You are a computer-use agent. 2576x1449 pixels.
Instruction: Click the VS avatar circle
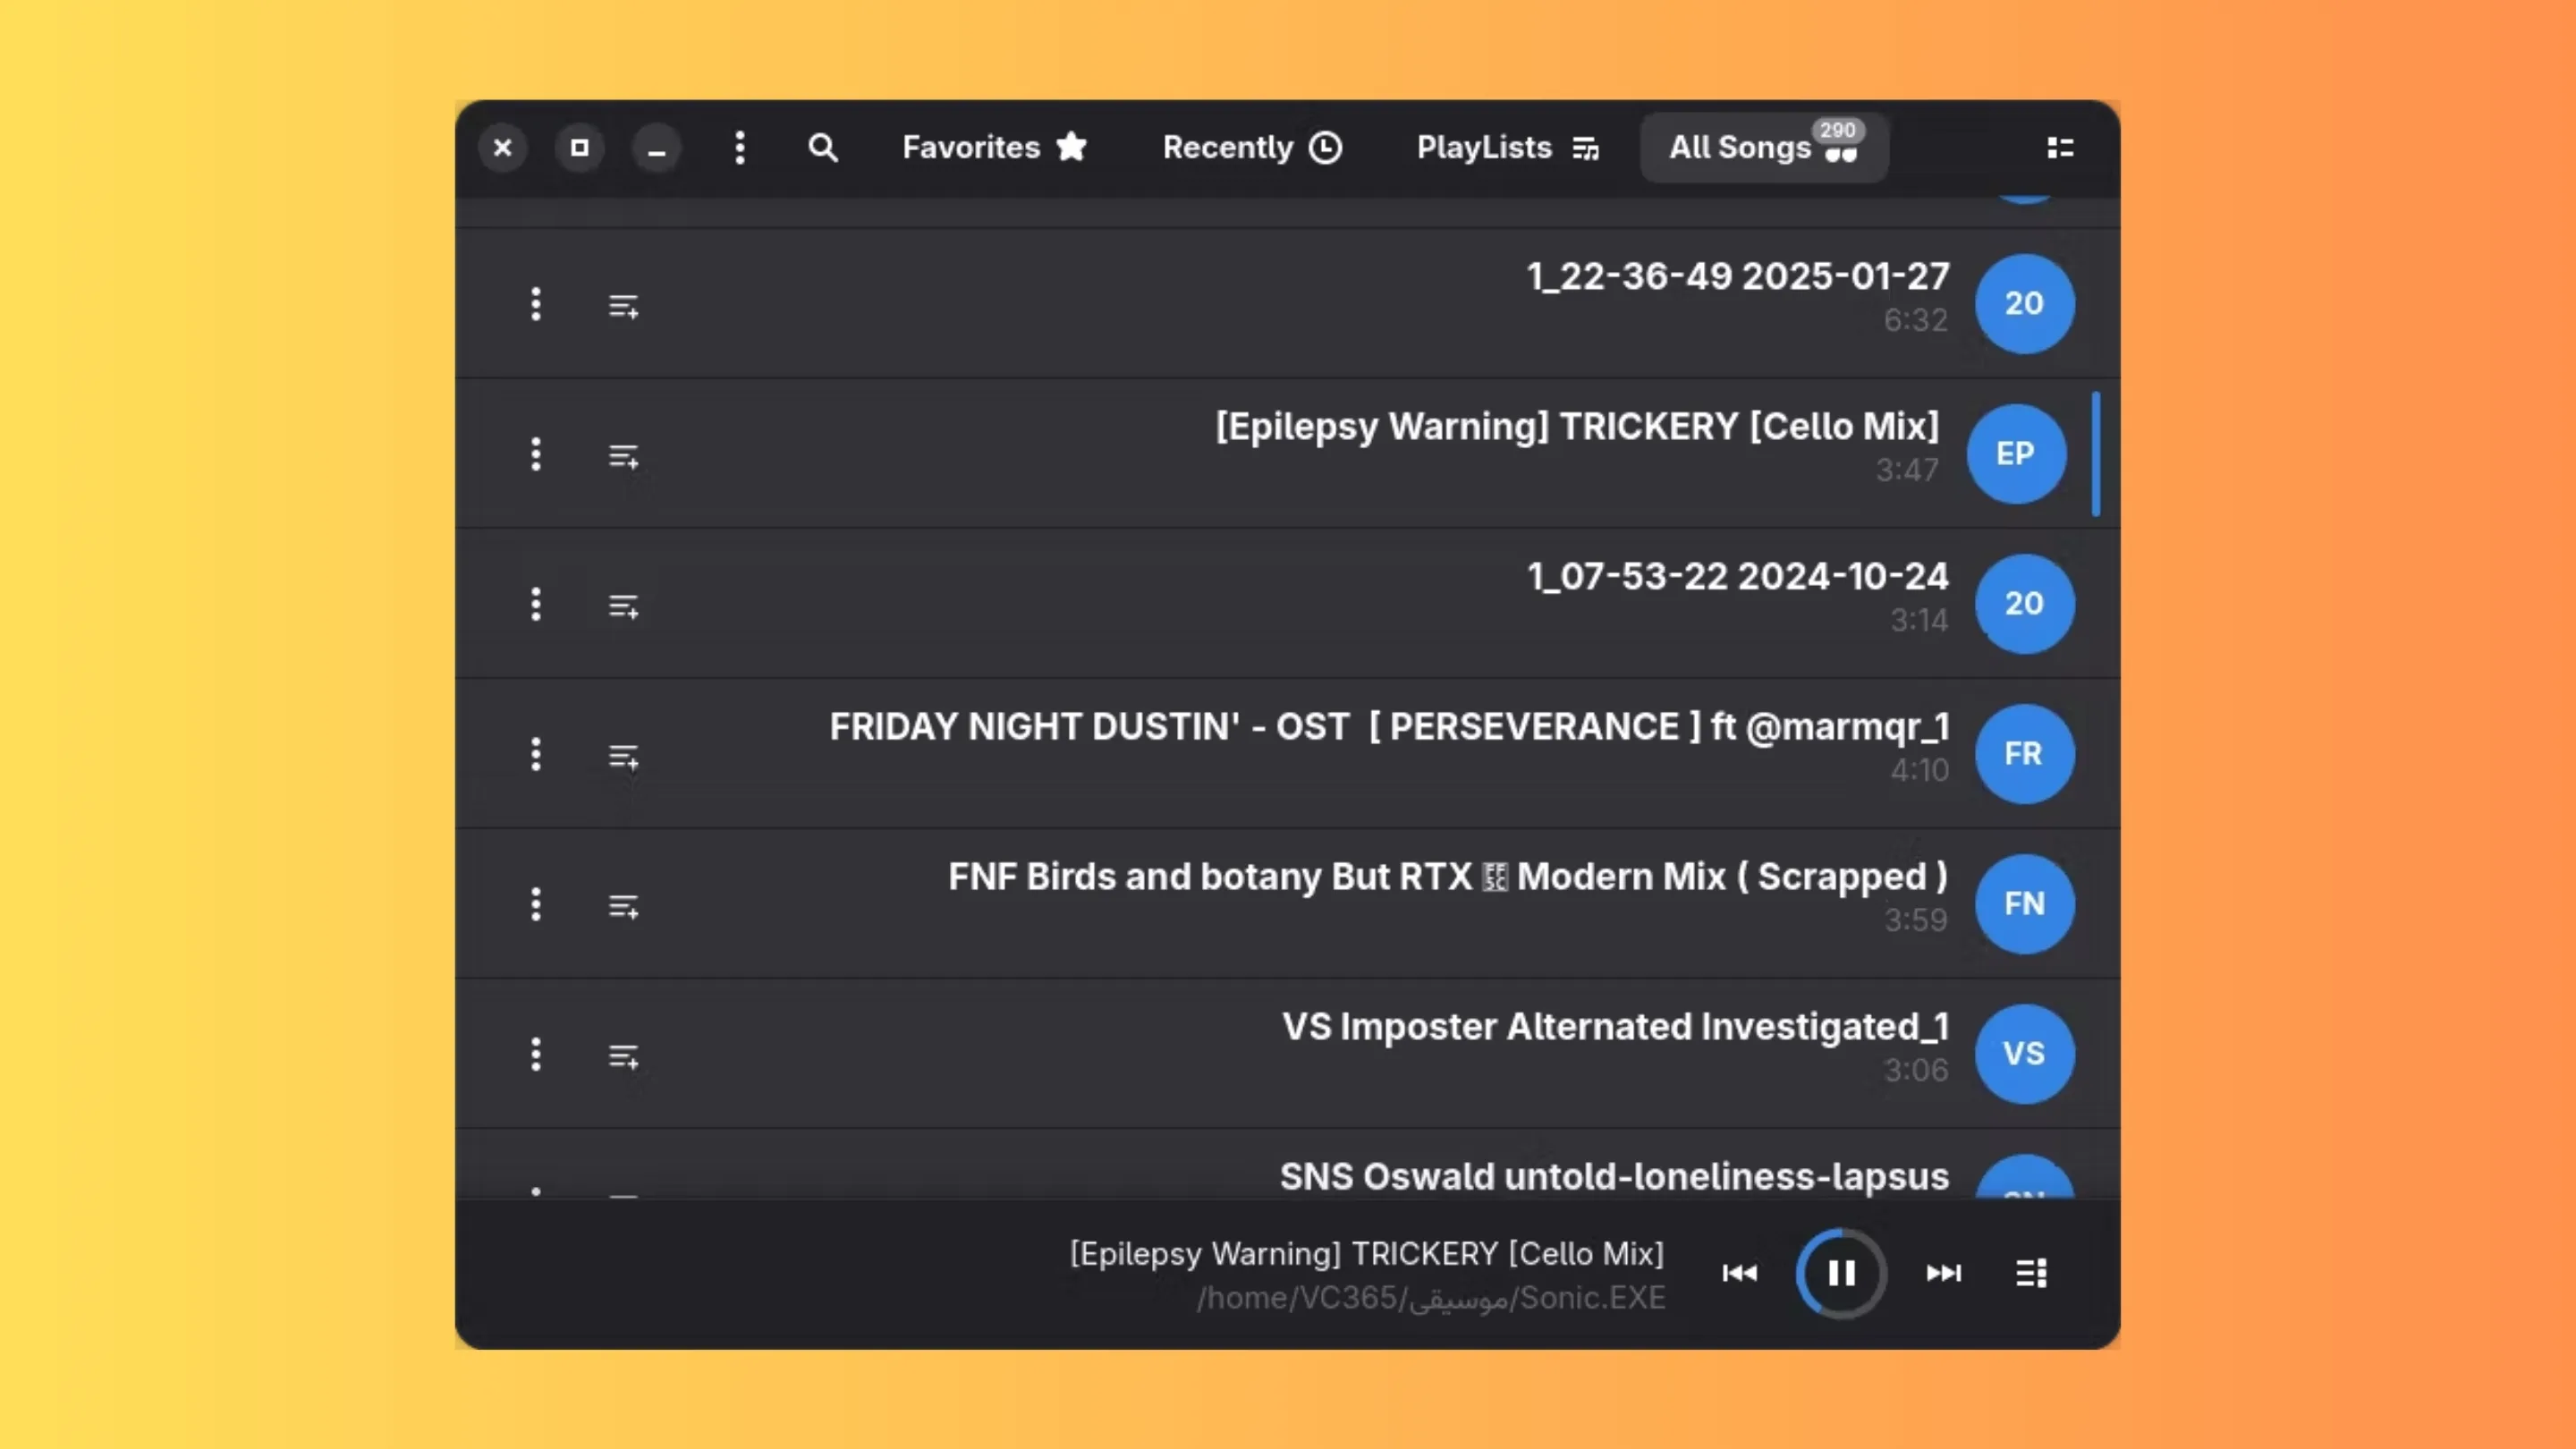point(2024,1054)
